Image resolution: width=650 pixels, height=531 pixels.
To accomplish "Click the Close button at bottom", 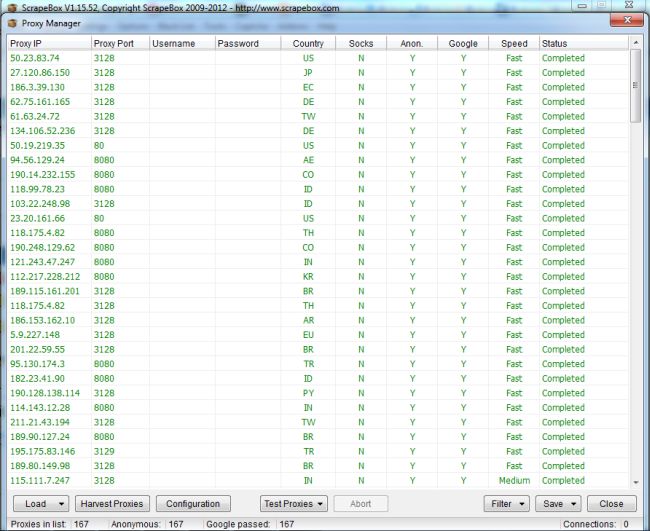I will 611,504.
